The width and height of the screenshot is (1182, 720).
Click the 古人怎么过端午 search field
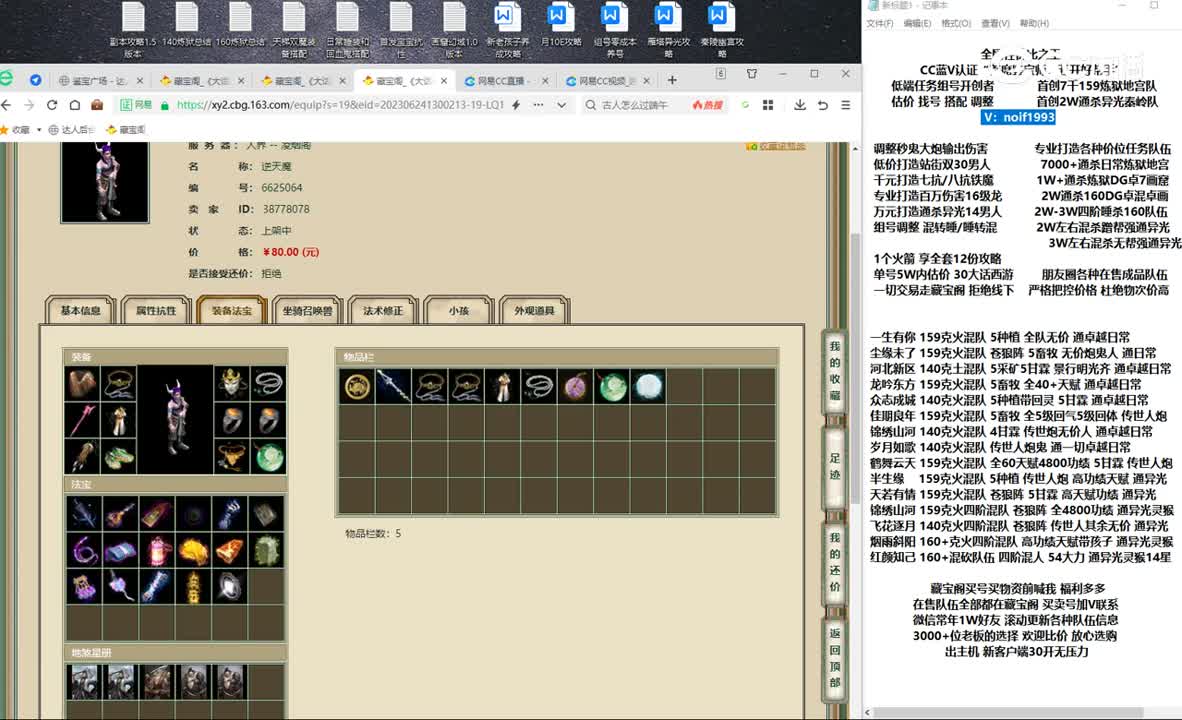click(x=635, y=105)
